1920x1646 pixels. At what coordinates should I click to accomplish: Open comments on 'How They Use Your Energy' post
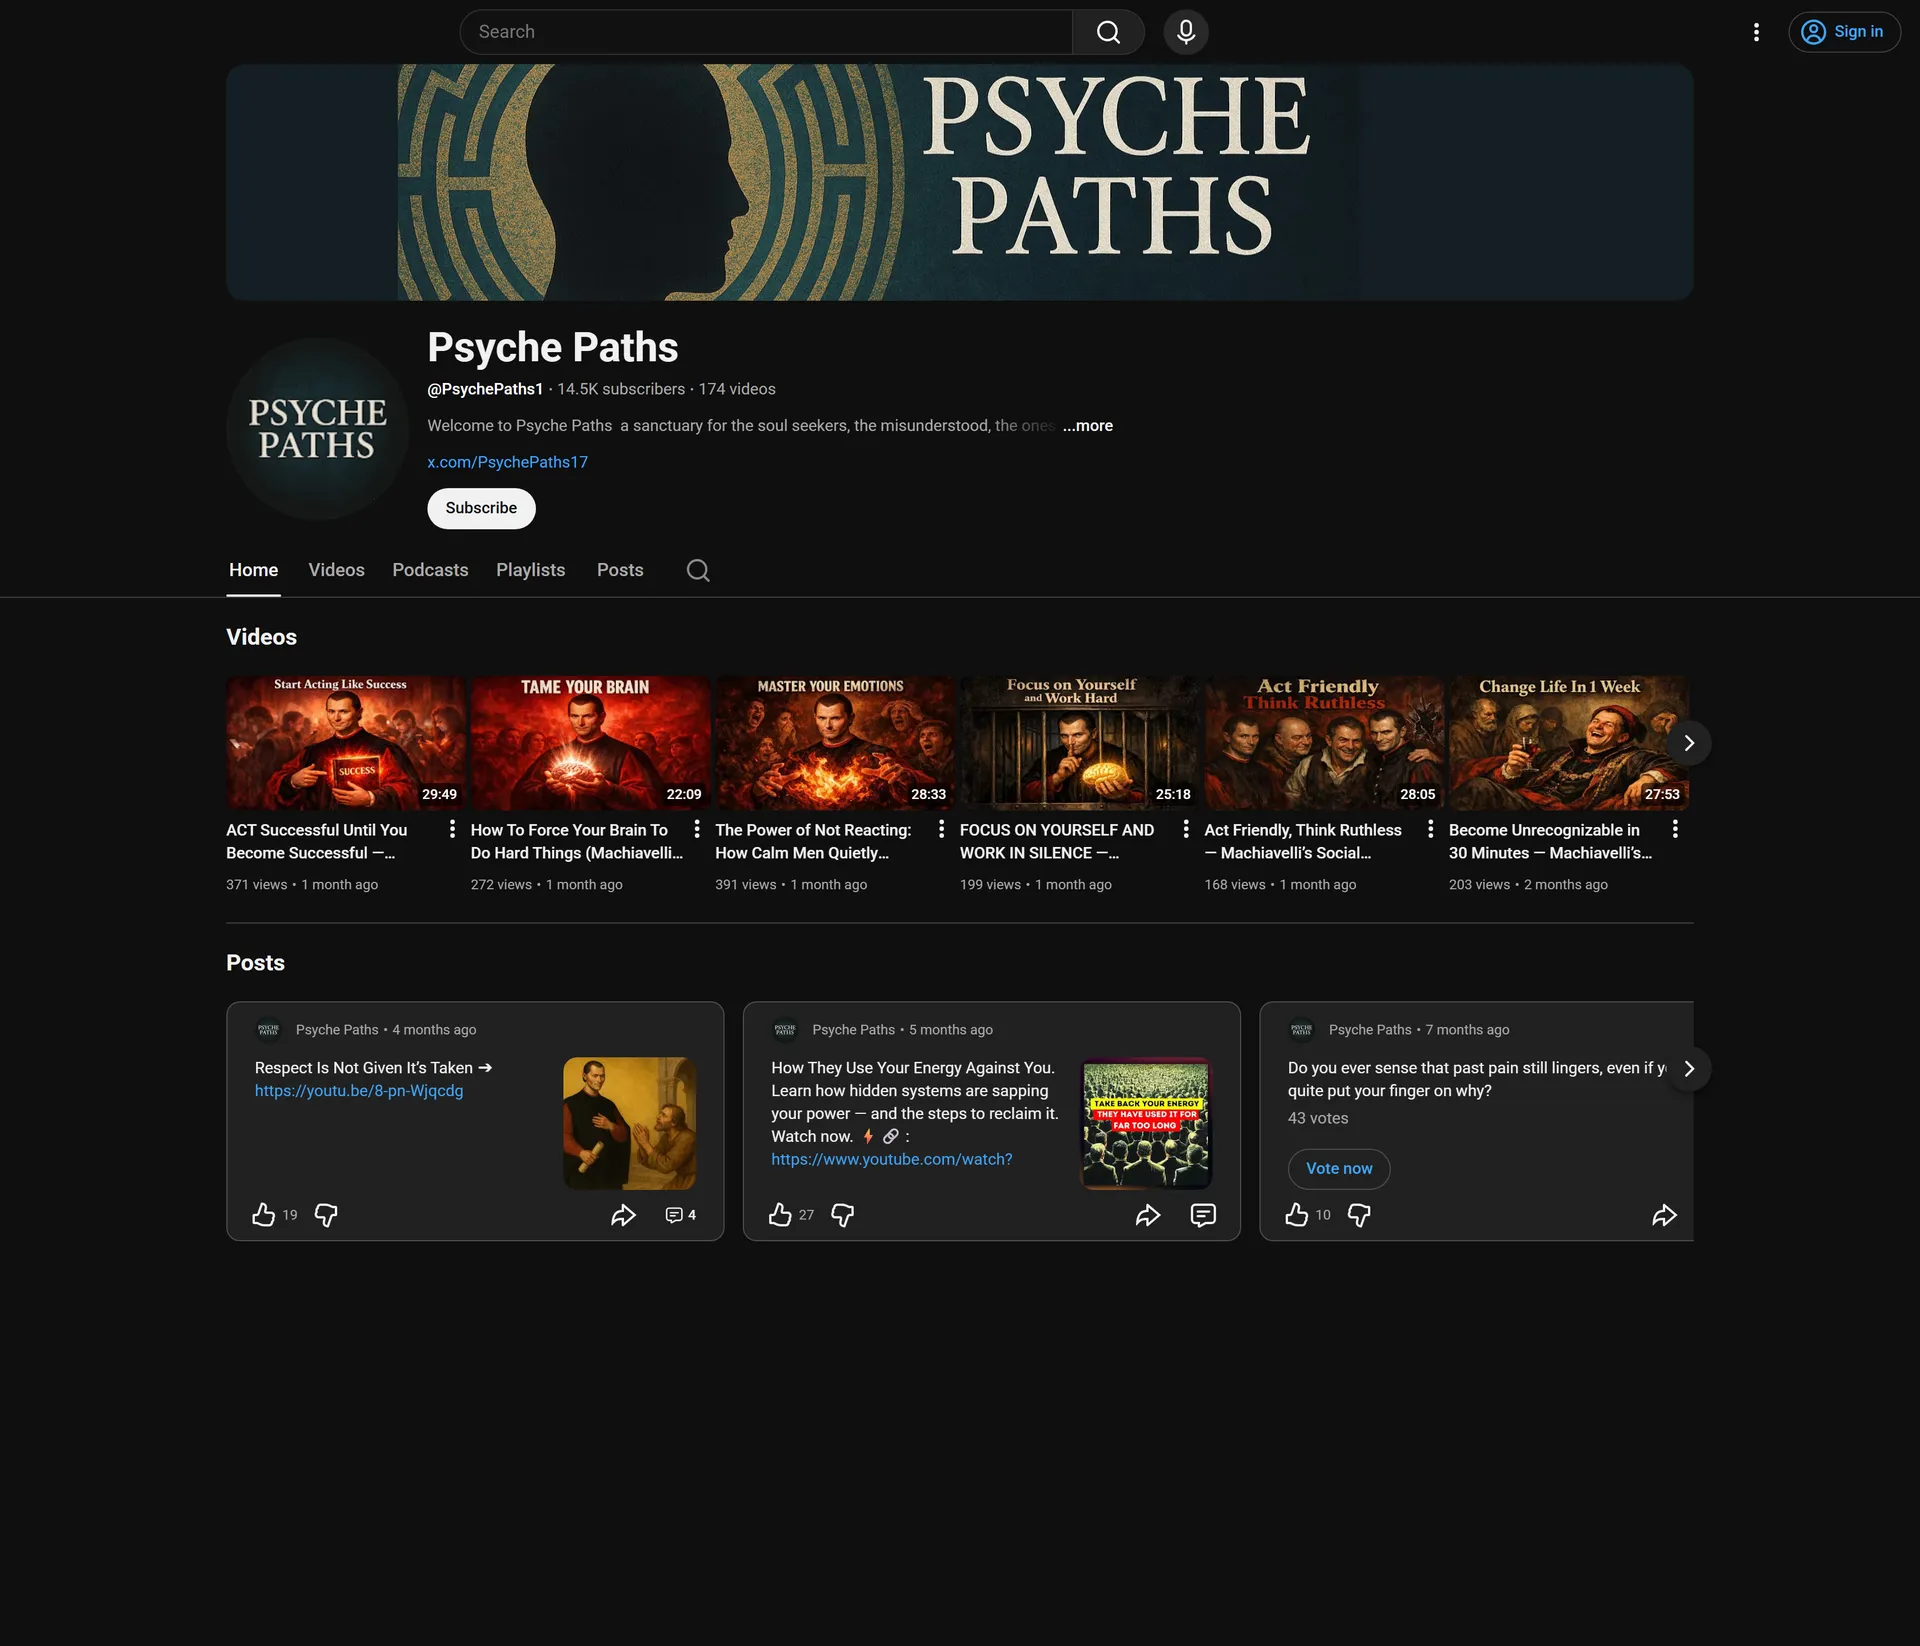1203,1215
